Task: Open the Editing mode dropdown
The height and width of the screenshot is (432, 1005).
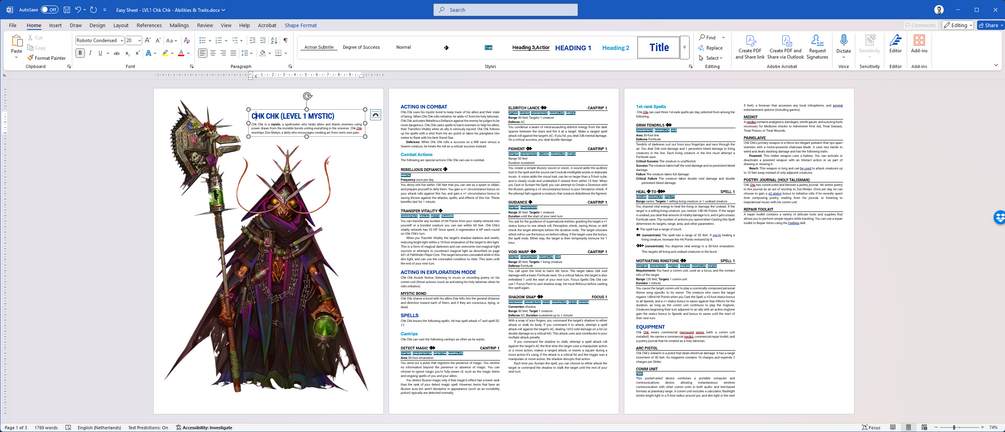Action: coord(958,25)
